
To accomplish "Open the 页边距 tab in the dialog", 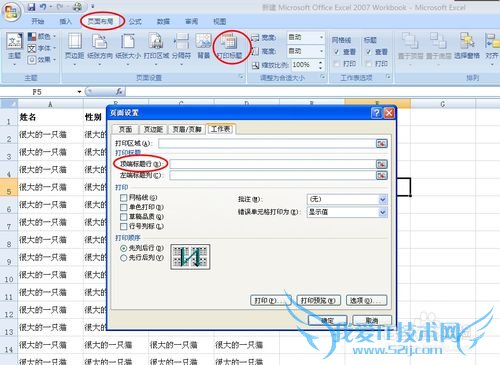I will coord(153,129).
